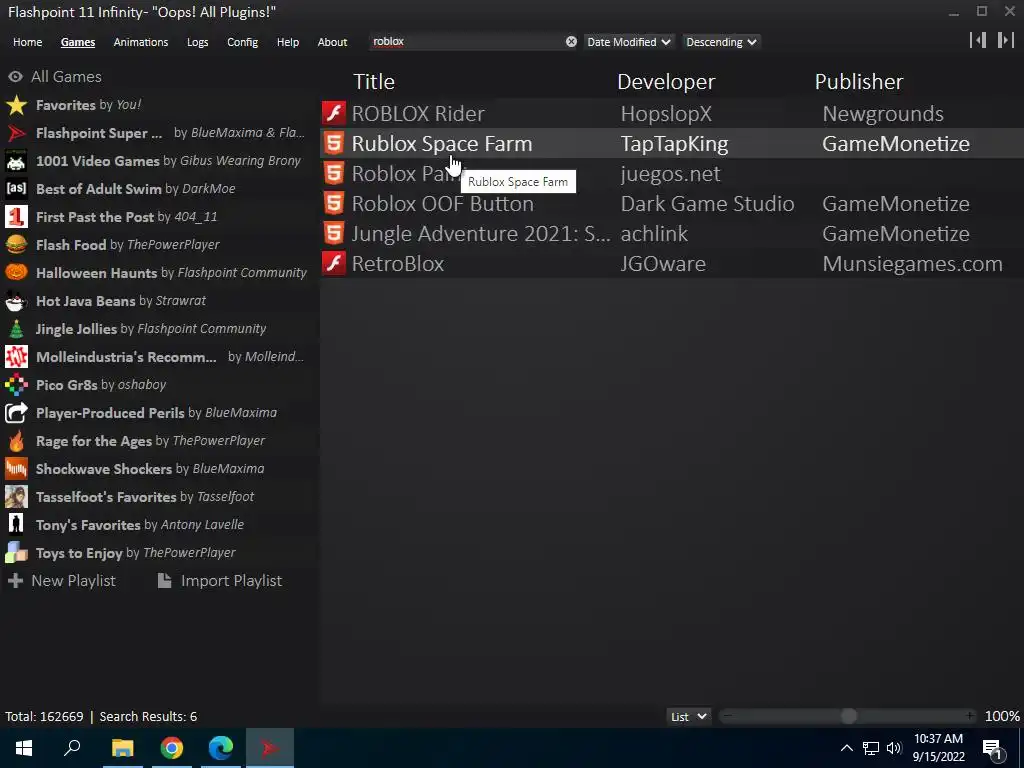The height and width of the screenshot is (768, 1024).
Task: Select the ROBLOX Rider game row
Action: 672,113
